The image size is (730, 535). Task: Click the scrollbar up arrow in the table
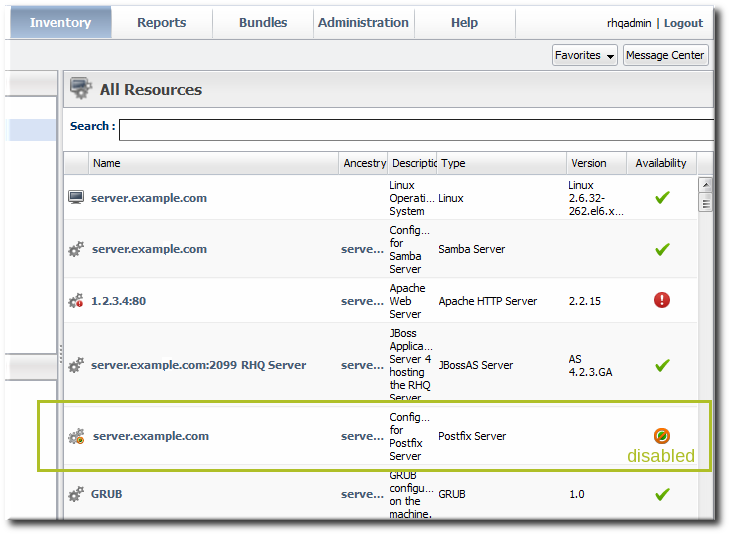coord(705,185)
